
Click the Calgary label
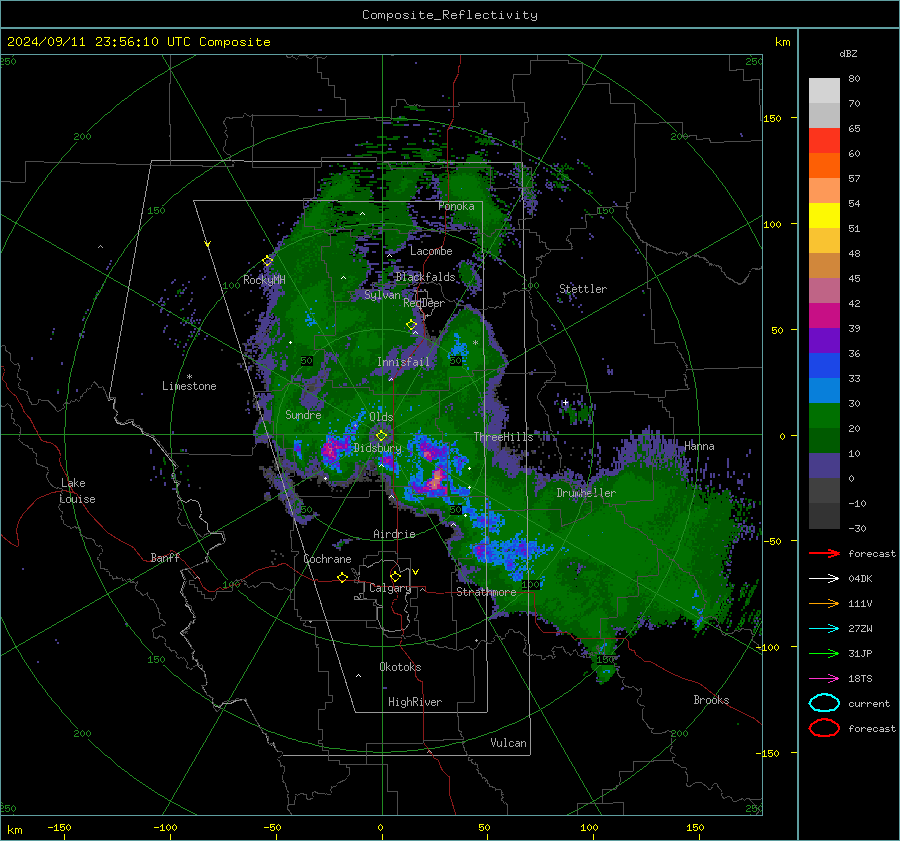point(390,588)
